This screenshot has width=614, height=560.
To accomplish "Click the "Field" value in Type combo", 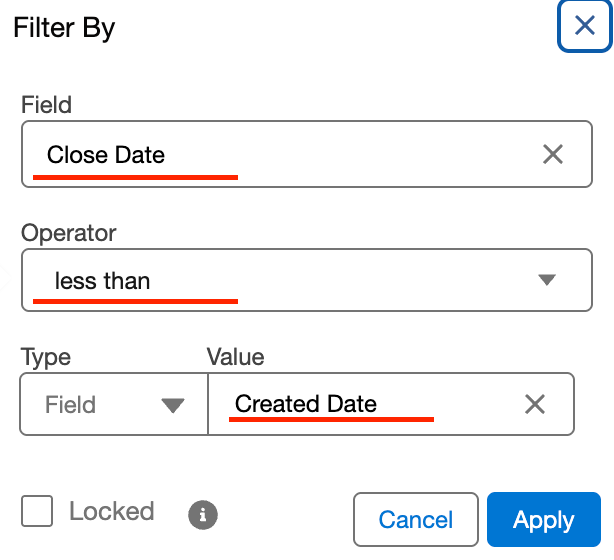I will (x=70, y=405).
